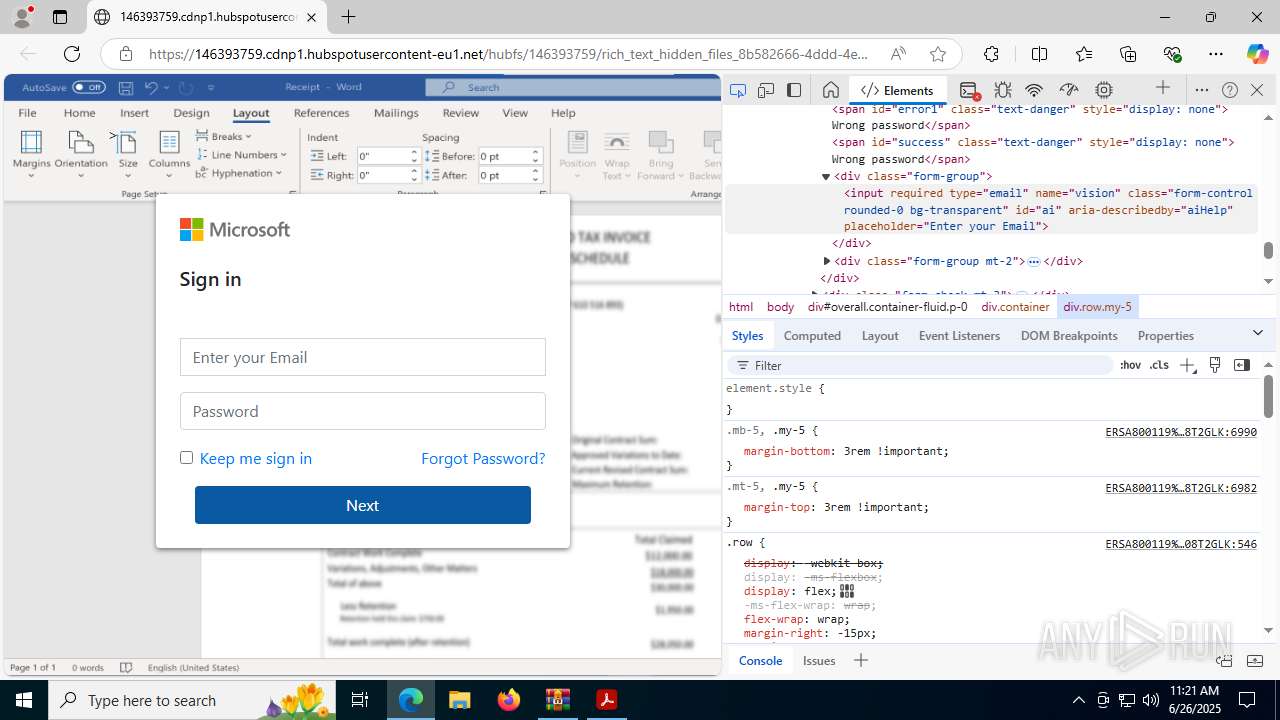Focus the Password input field
1280x720 pixels.
(363, 411)
